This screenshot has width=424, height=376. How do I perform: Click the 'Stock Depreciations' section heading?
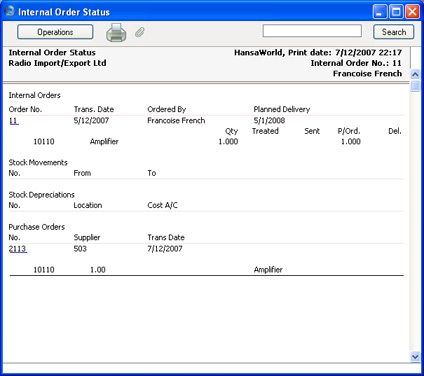click(x=42, y=195)
